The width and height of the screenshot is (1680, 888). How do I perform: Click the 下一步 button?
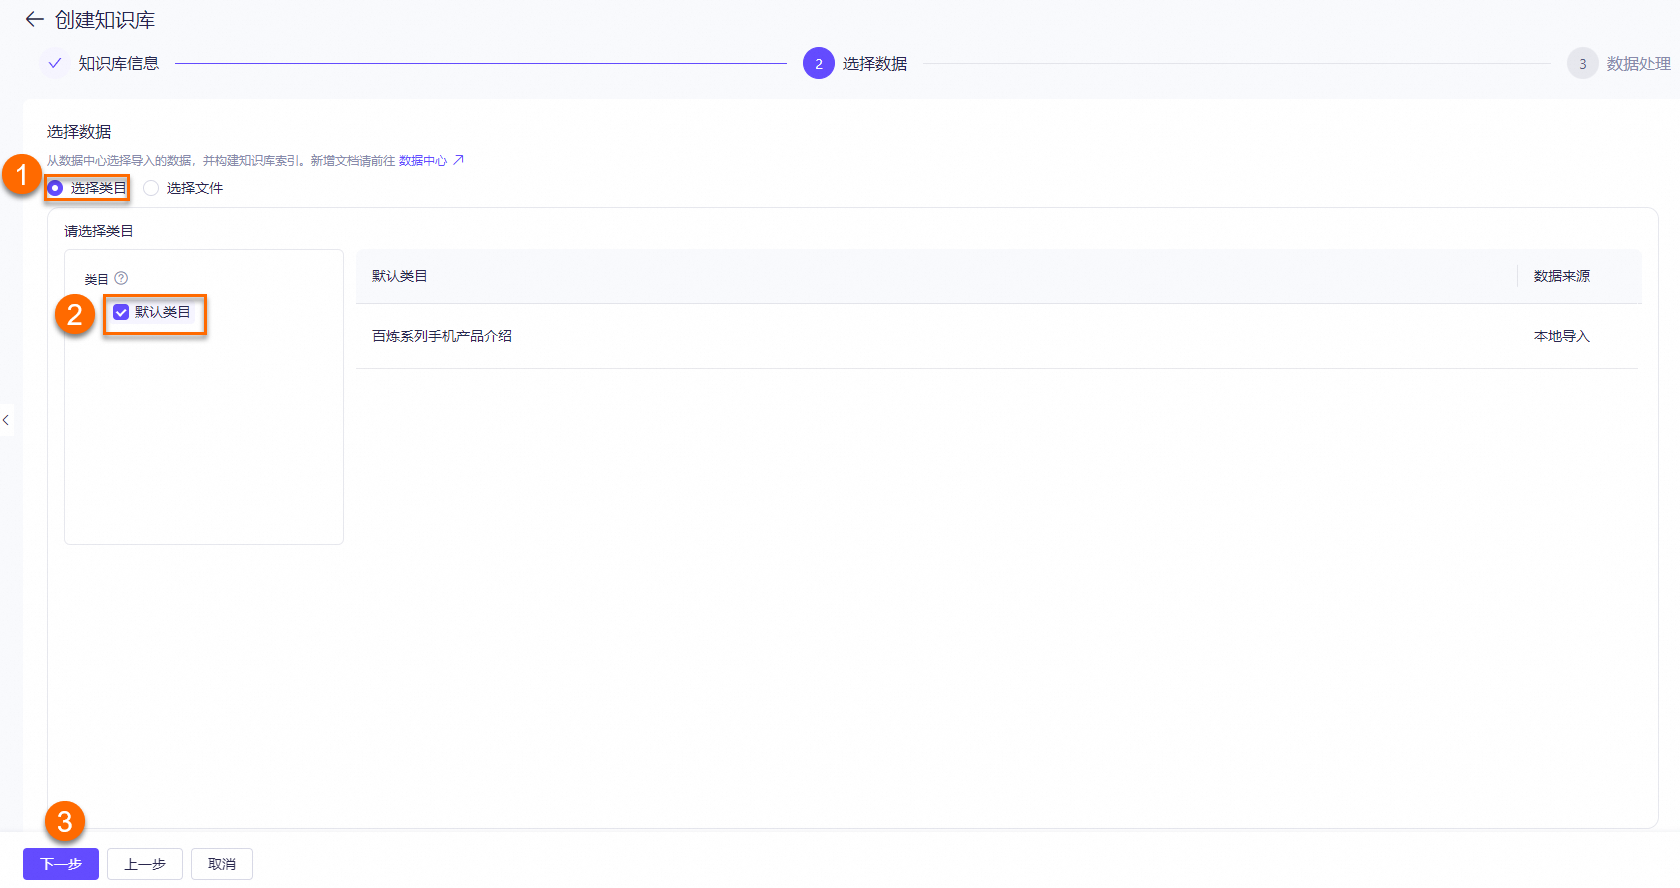(61, 864)
